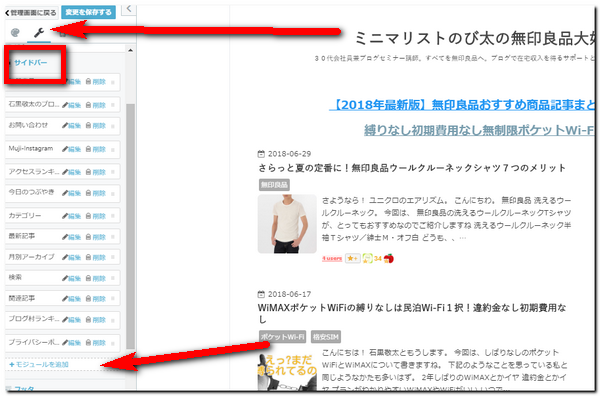Screen dimensions: 600x396
Task: Select the ポケットWi-Fi category tag
Action: (x=282, y=337)
